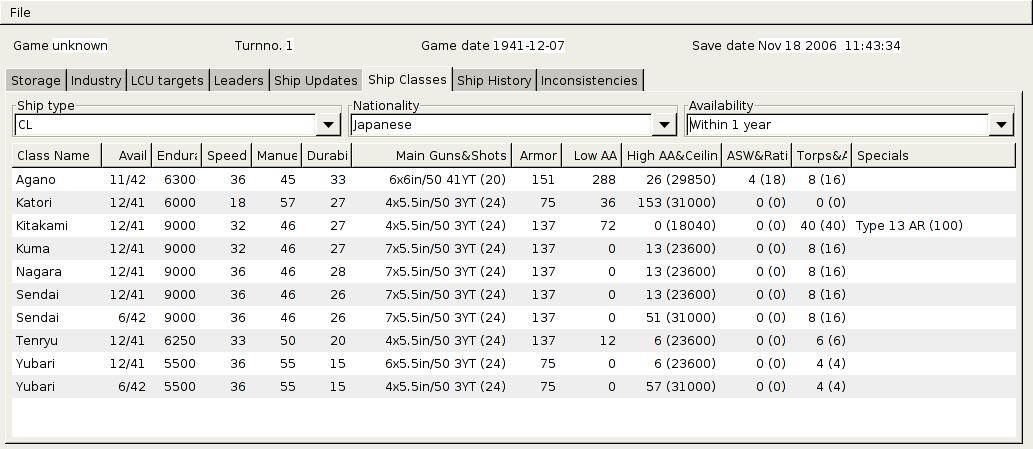Open the File menu
This screenshot has height=449, width=1033.
20,13
